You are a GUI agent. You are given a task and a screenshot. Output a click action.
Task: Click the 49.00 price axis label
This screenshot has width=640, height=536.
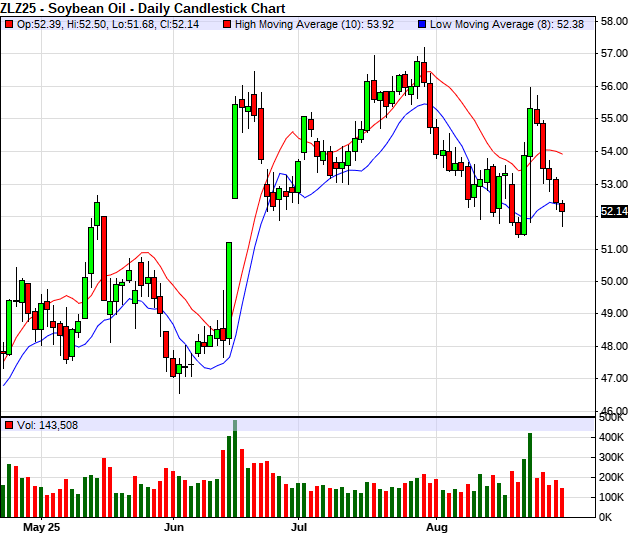[x=614, y=314]
